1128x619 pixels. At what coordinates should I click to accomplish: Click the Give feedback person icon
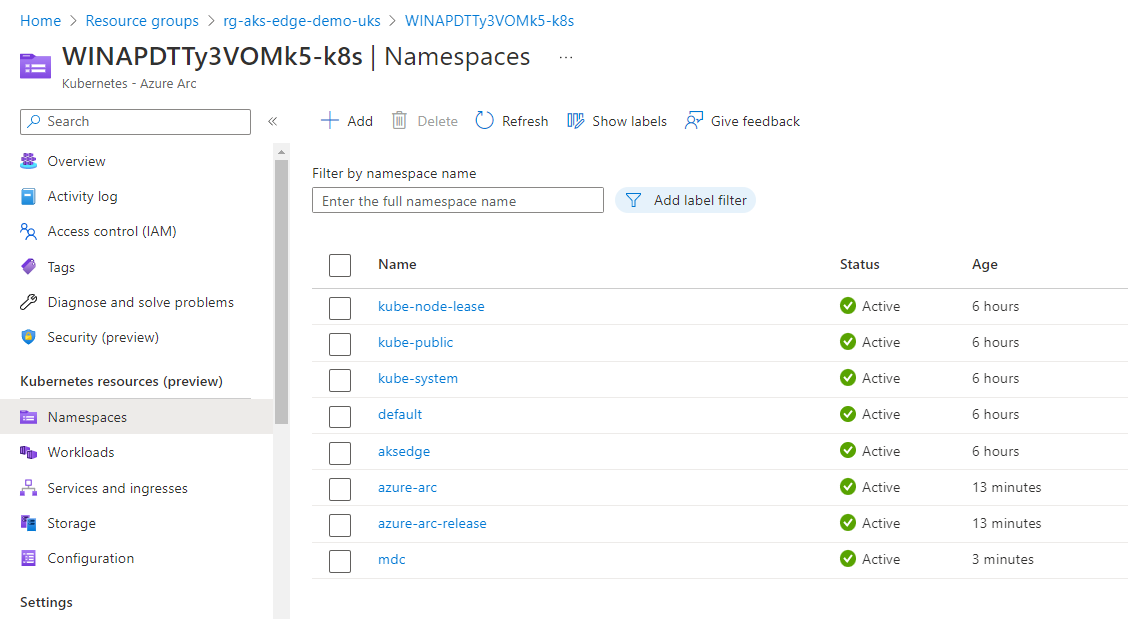[694, 120]
